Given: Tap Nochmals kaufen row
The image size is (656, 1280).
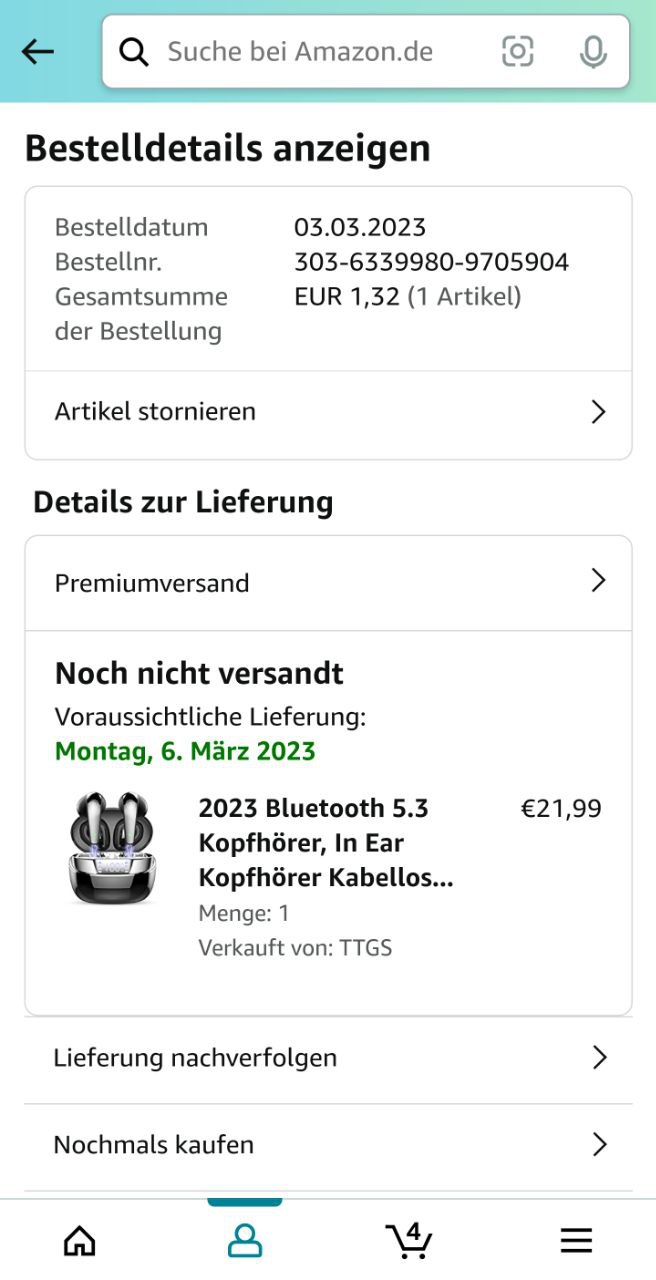Looking at the screenshot, I should pos(154,1145).
